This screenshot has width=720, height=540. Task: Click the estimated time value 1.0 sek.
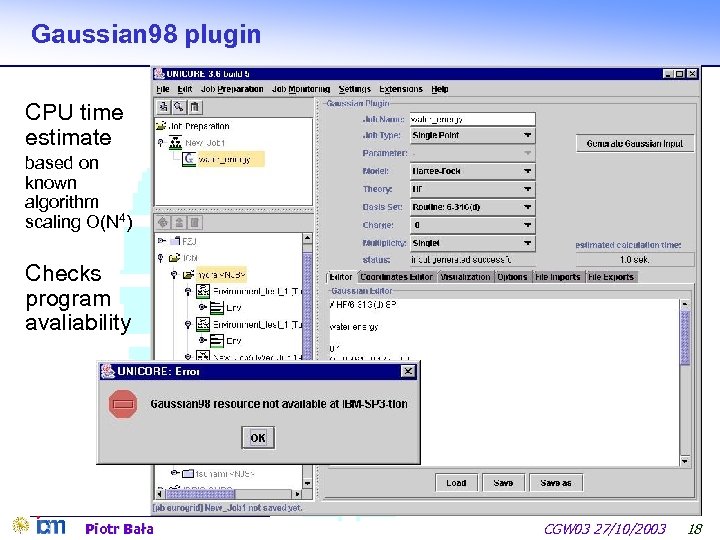[x=635, y=259]
